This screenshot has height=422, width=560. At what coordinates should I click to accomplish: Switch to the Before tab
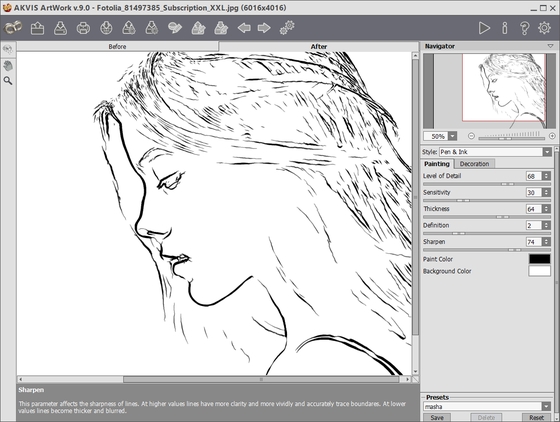118,46
